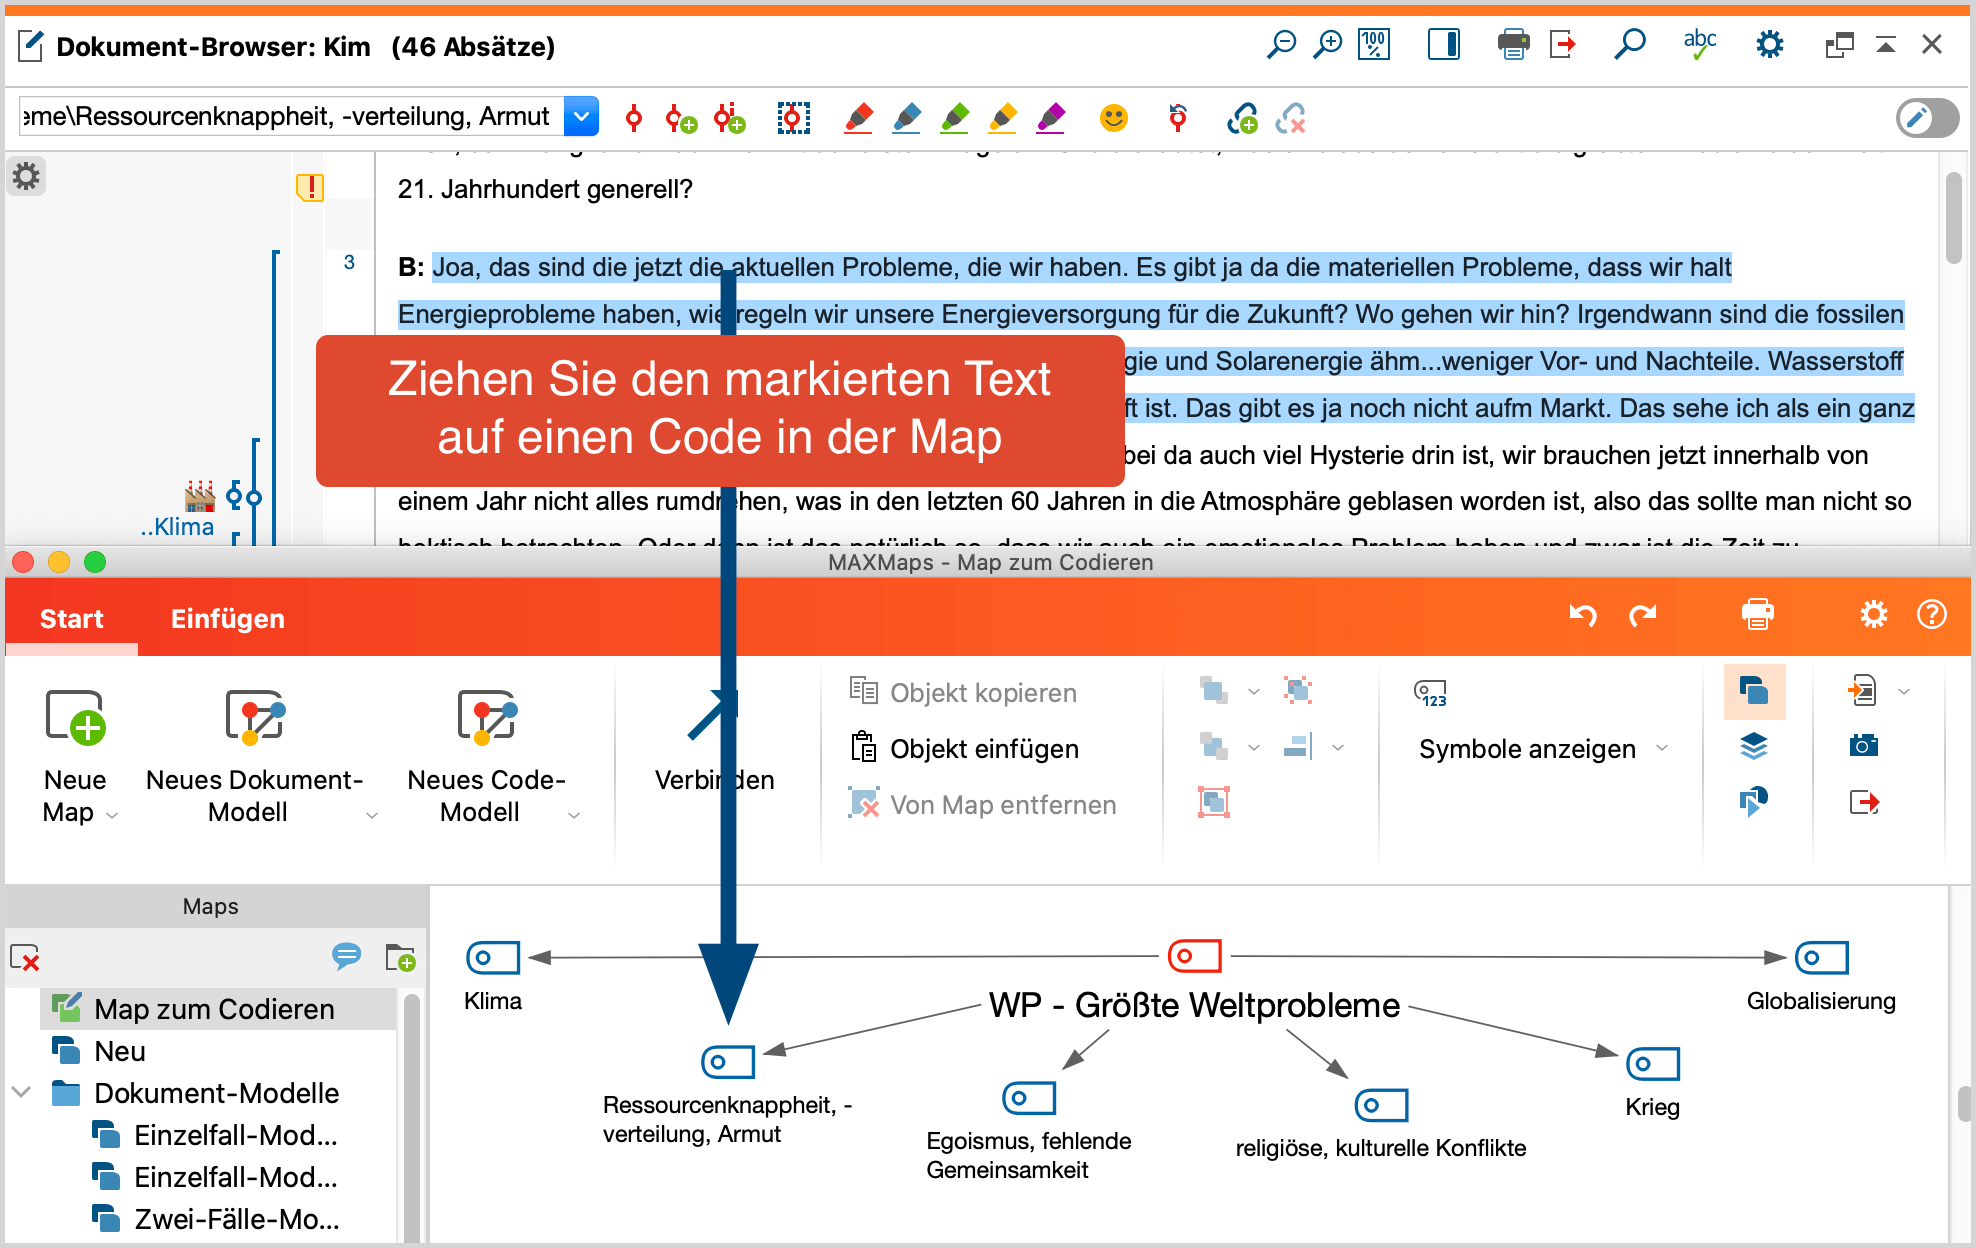Viewport: 1976px width, 1248px height.
Task: Switch to the Einfügen ribbon tab
Action: (227, 617)
